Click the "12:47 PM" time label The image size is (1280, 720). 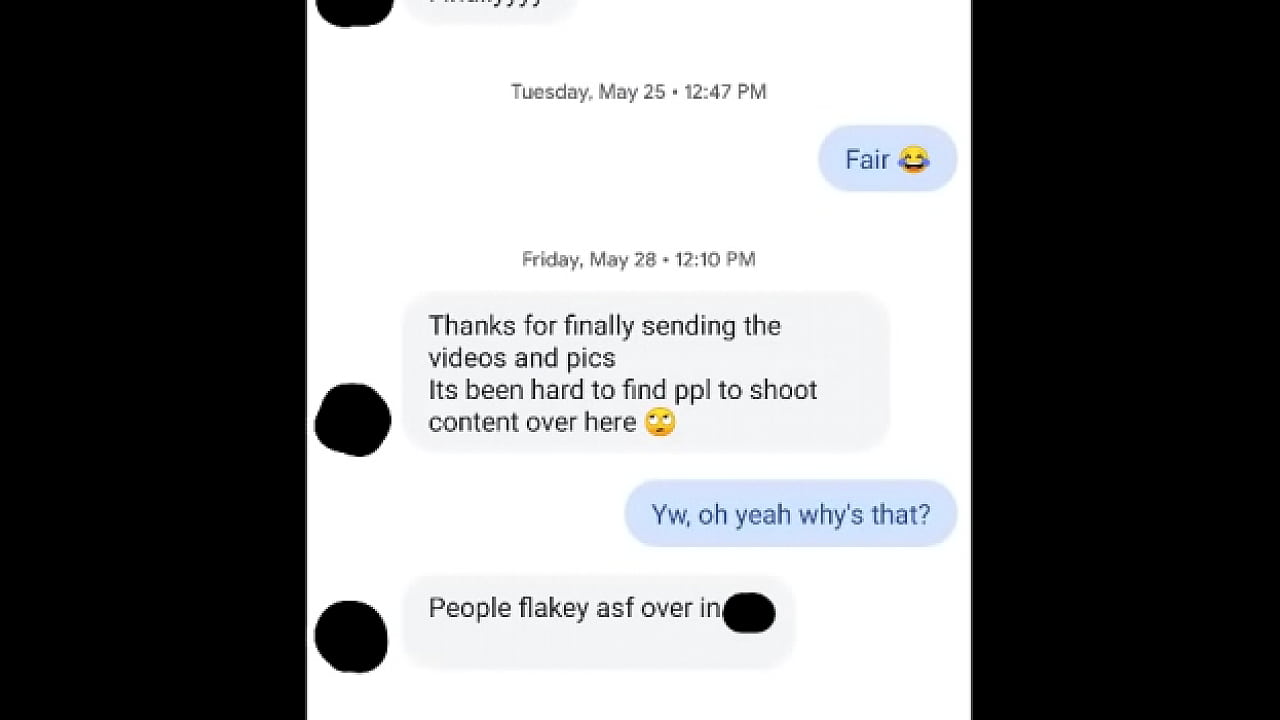pos(725,92)
